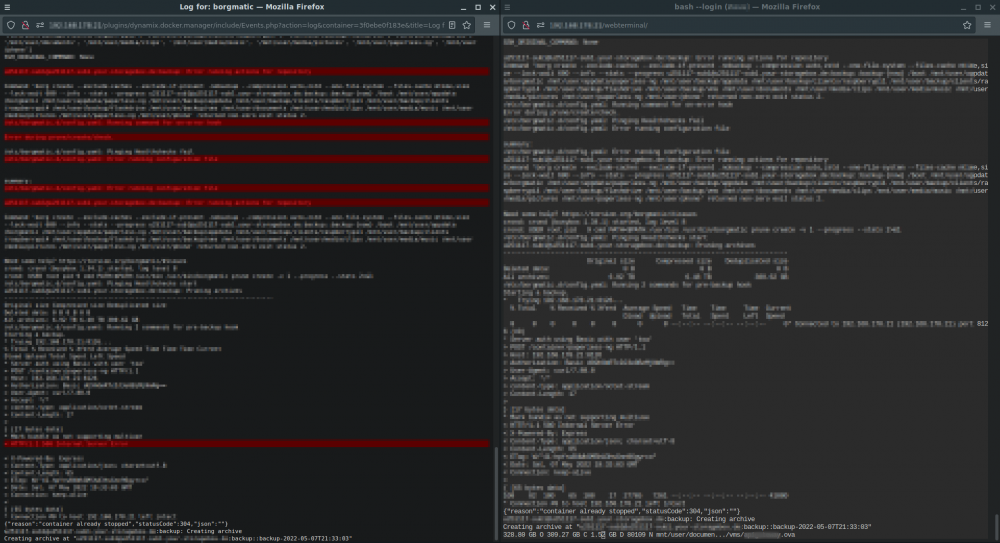
Task: Minimize the borgmatic log Firefox window
Action: click(463, 7)
